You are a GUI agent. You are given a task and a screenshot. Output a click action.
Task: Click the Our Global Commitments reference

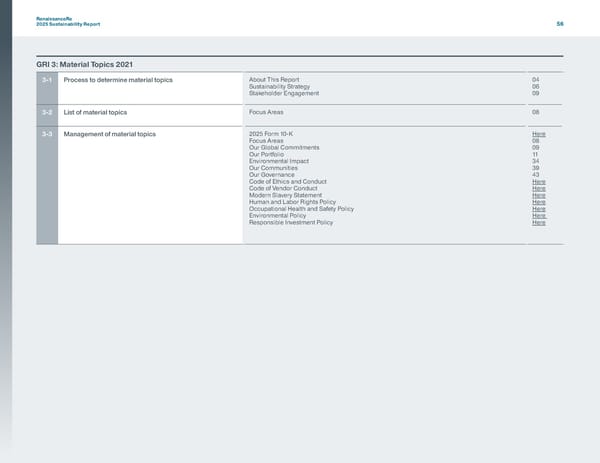(x=284, y=148)
